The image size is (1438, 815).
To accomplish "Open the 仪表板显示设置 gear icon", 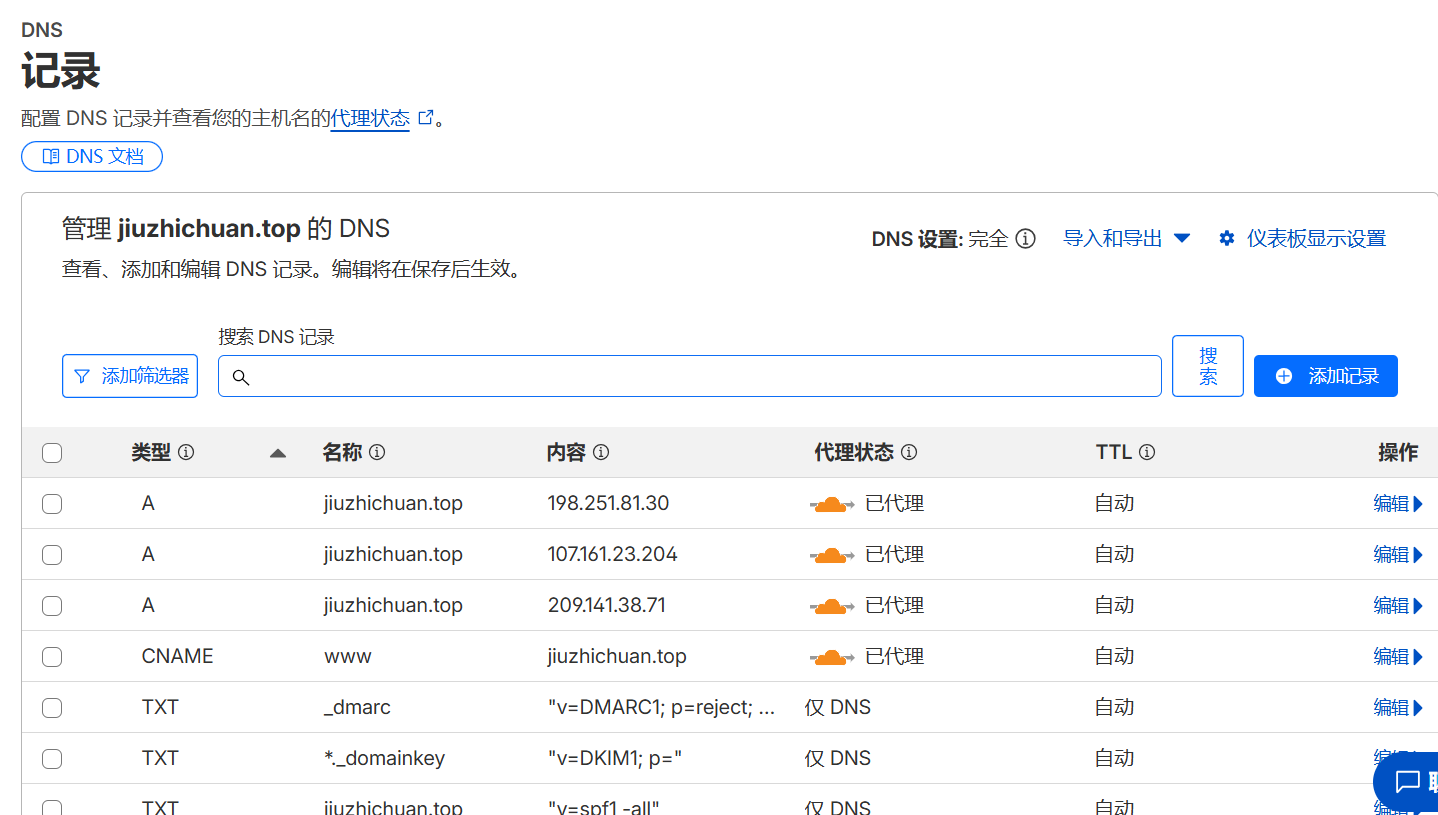I will pos(1227,238).
